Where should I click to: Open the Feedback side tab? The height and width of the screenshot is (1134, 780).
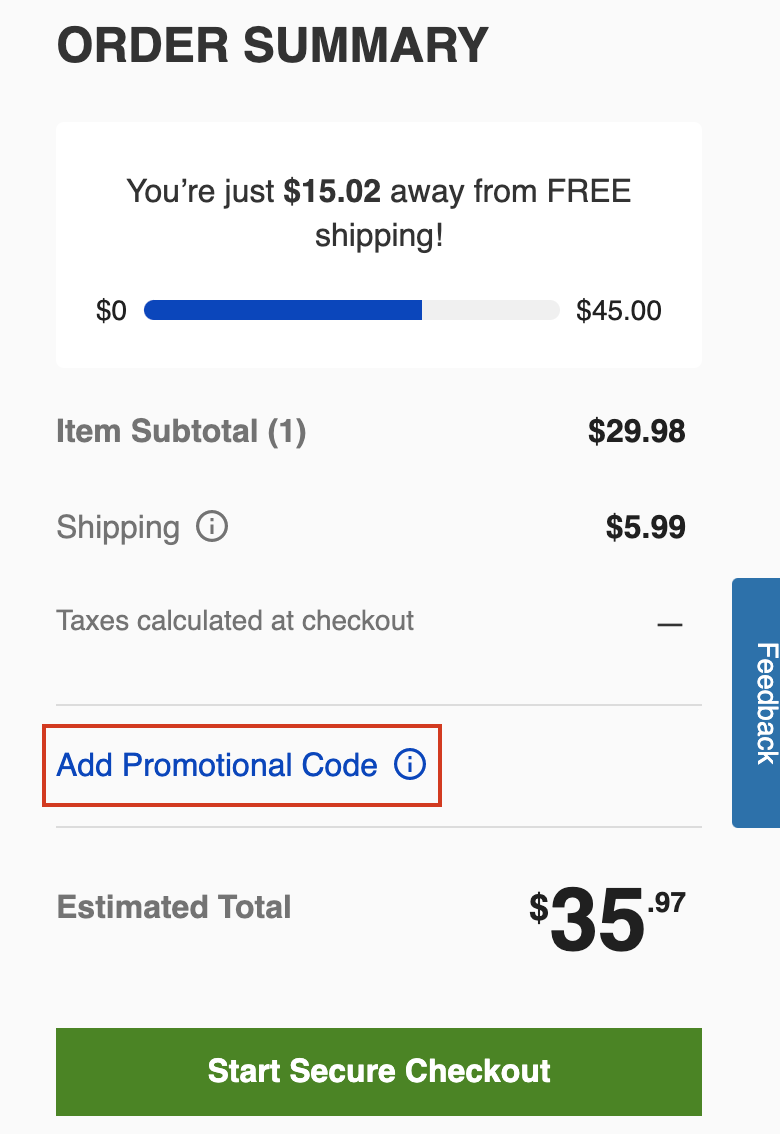pos(757,702)
